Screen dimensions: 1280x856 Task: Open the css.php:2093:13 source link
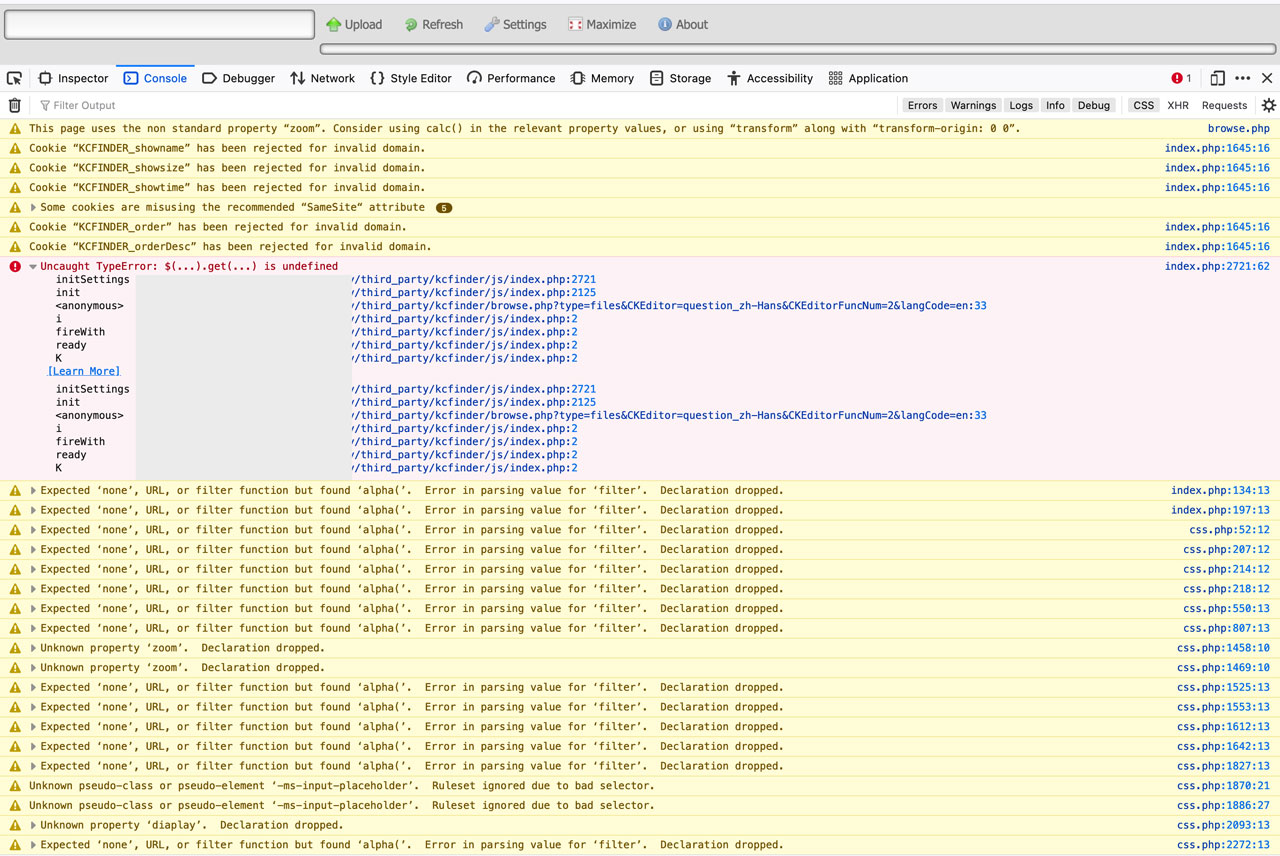[1223, 825]
